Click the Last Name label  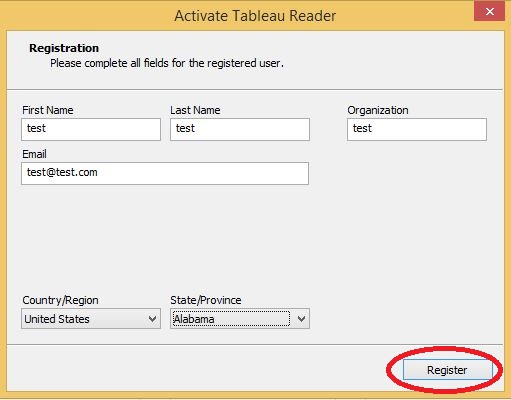point(195,110)
